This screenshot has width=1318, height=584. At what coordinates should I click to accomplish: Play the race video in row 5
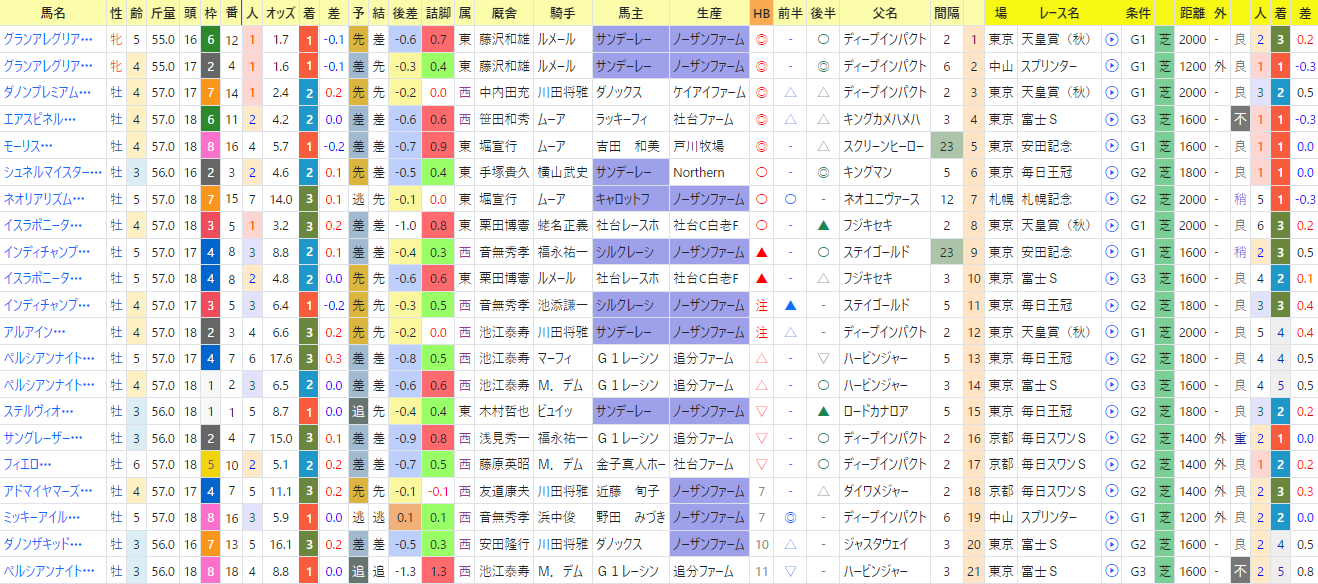(1112, 145)
